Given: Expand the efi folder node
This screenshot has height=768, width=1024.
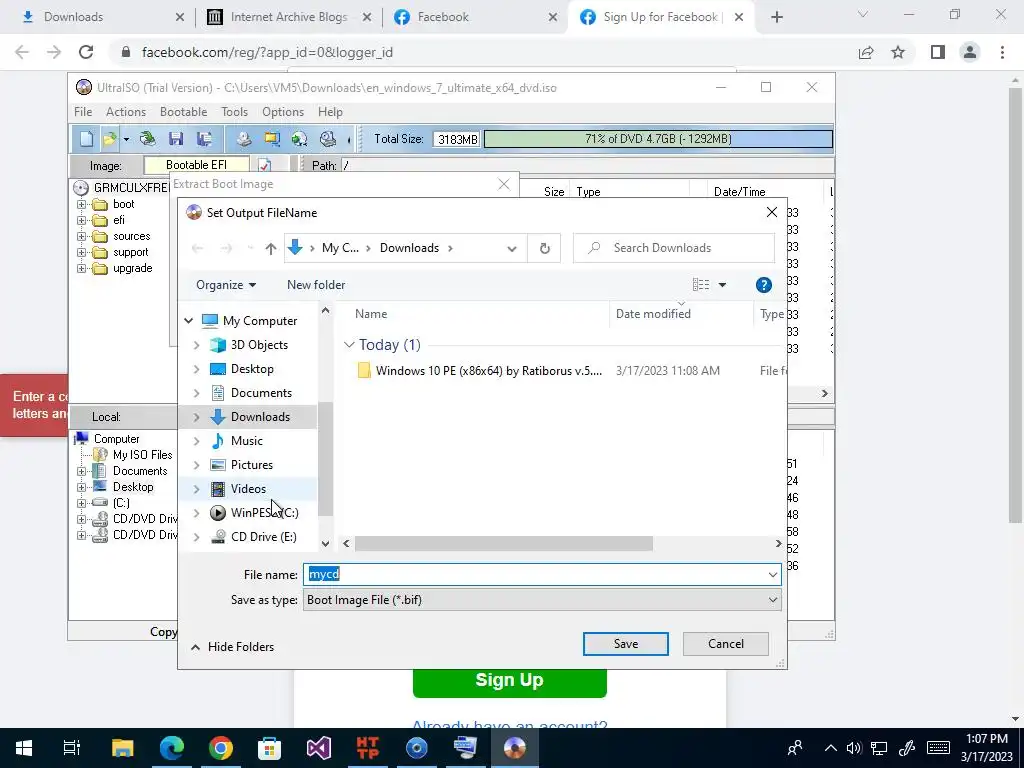Looking at the screenshot, I should (x=82, y=220).
